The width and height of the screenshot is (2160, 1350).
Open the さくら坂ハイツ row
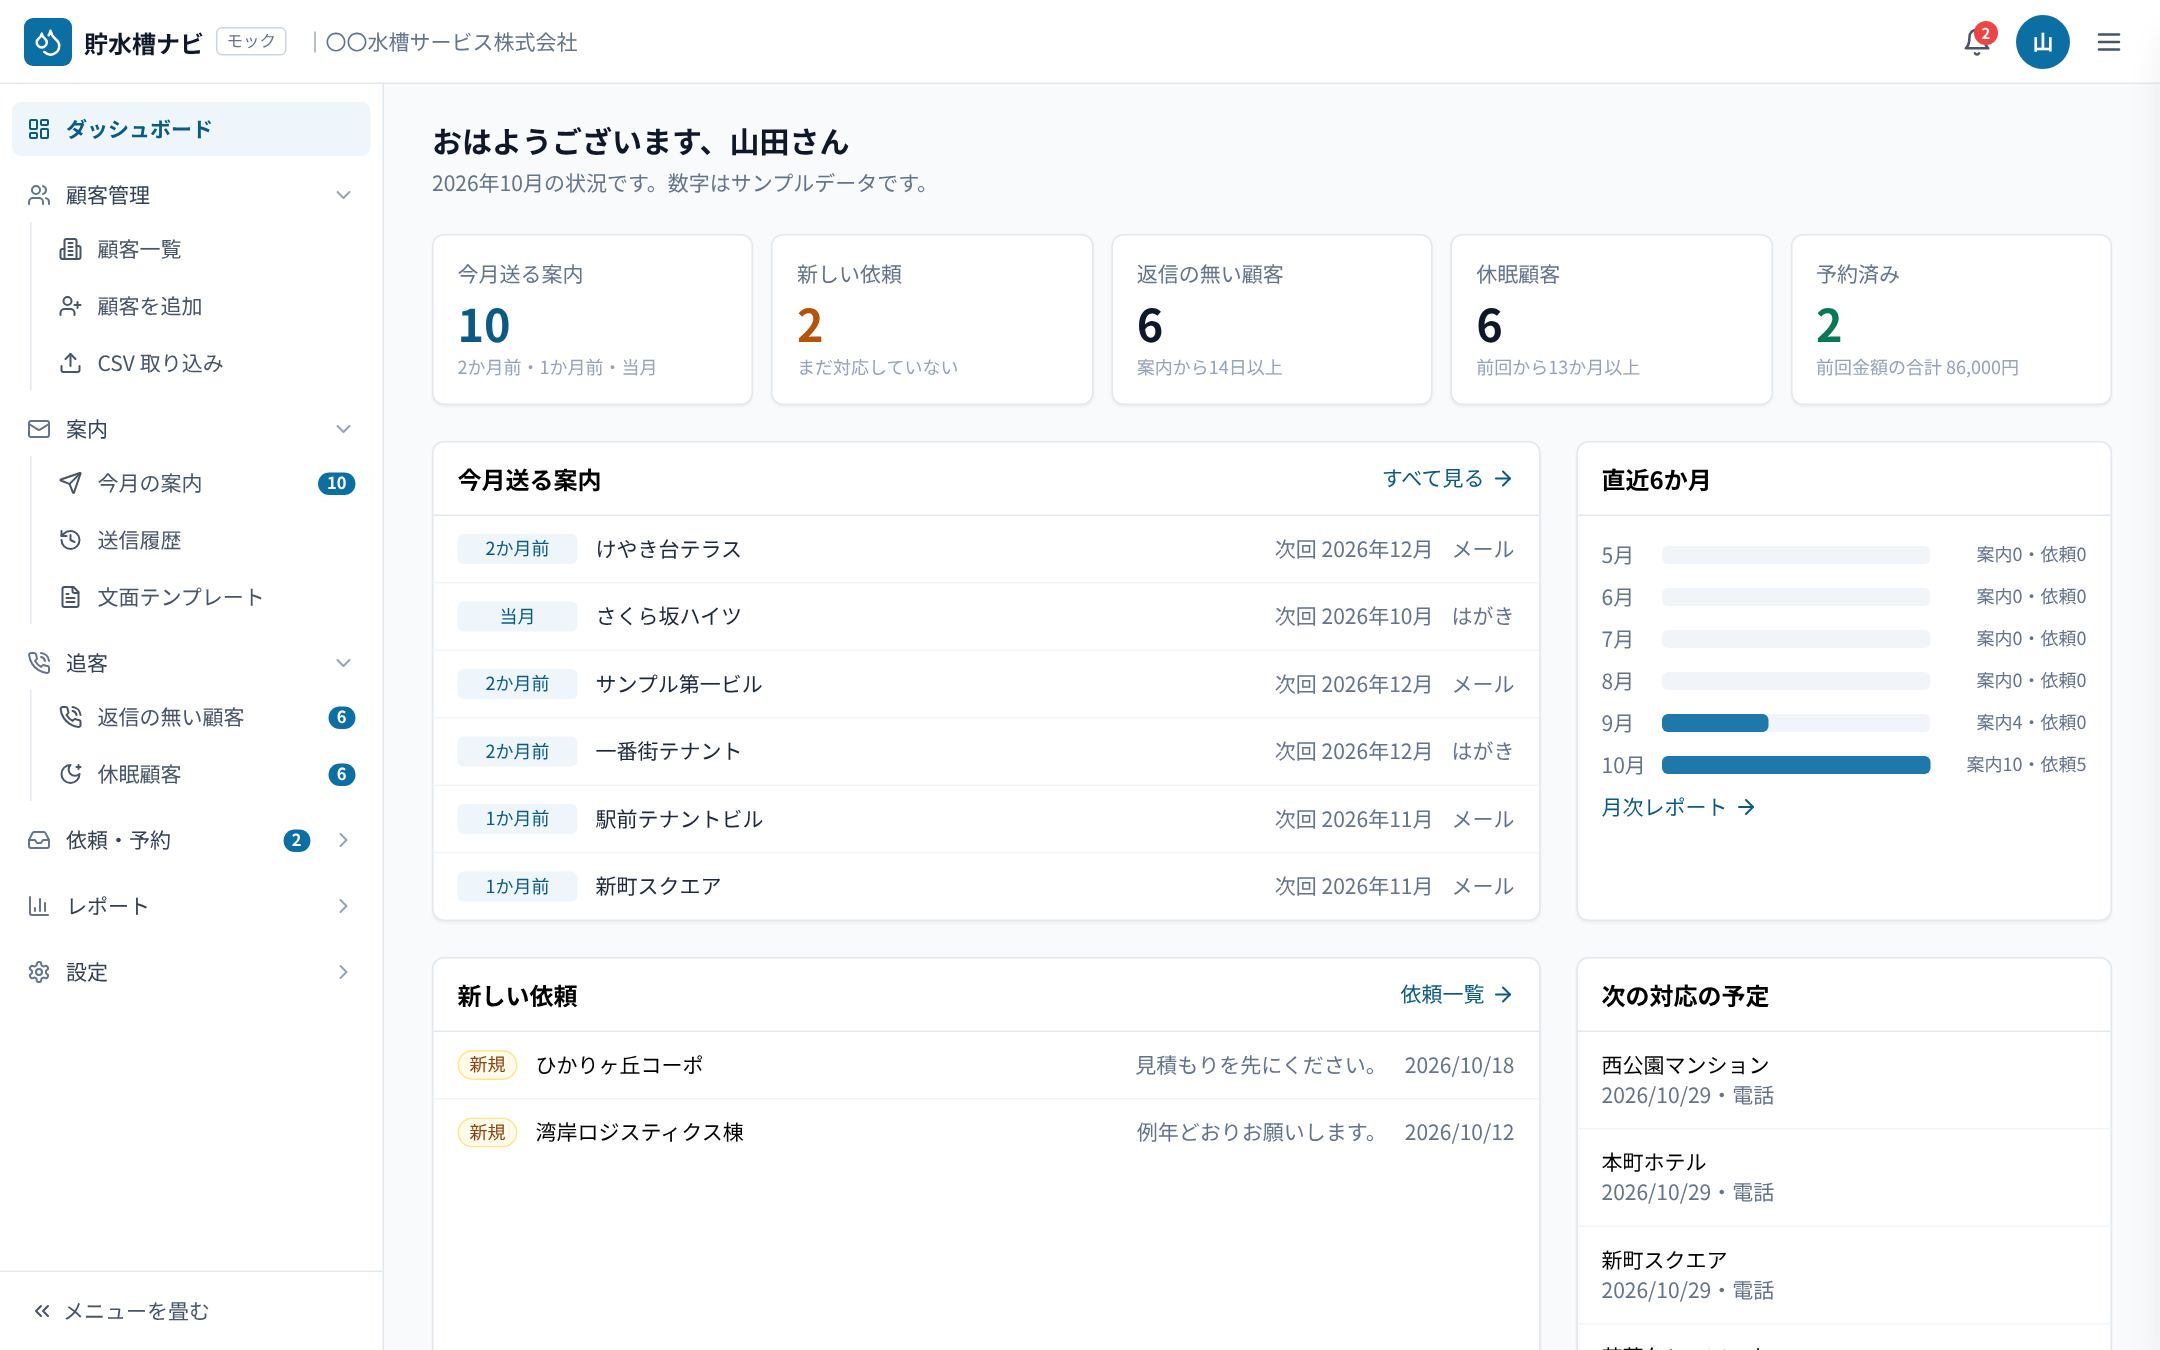pyautogui.click(x=986, y=616)
